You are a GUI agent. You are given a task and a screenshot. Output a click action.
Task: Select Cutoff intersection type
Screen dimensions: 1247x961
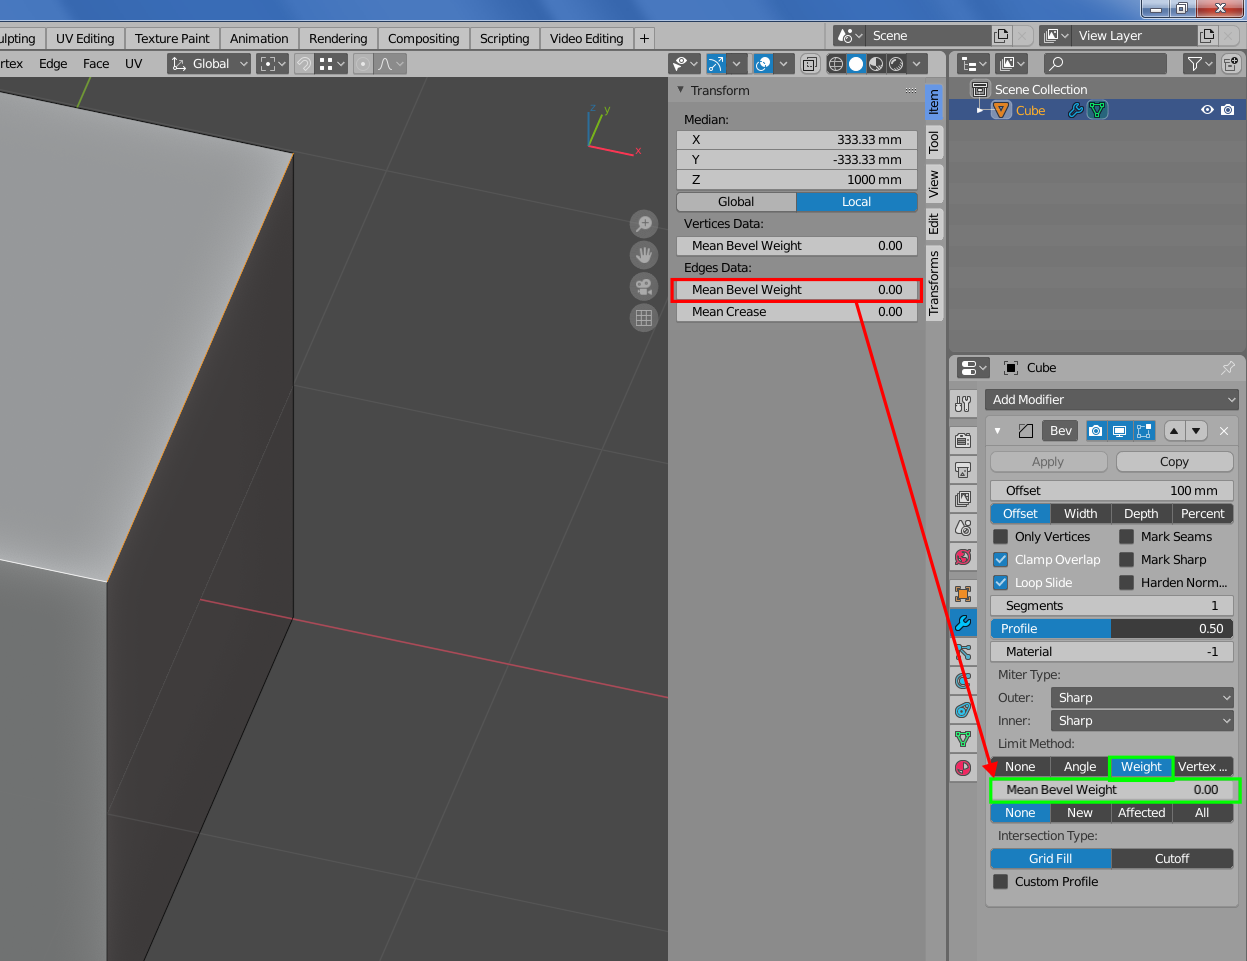point(1172,859)
